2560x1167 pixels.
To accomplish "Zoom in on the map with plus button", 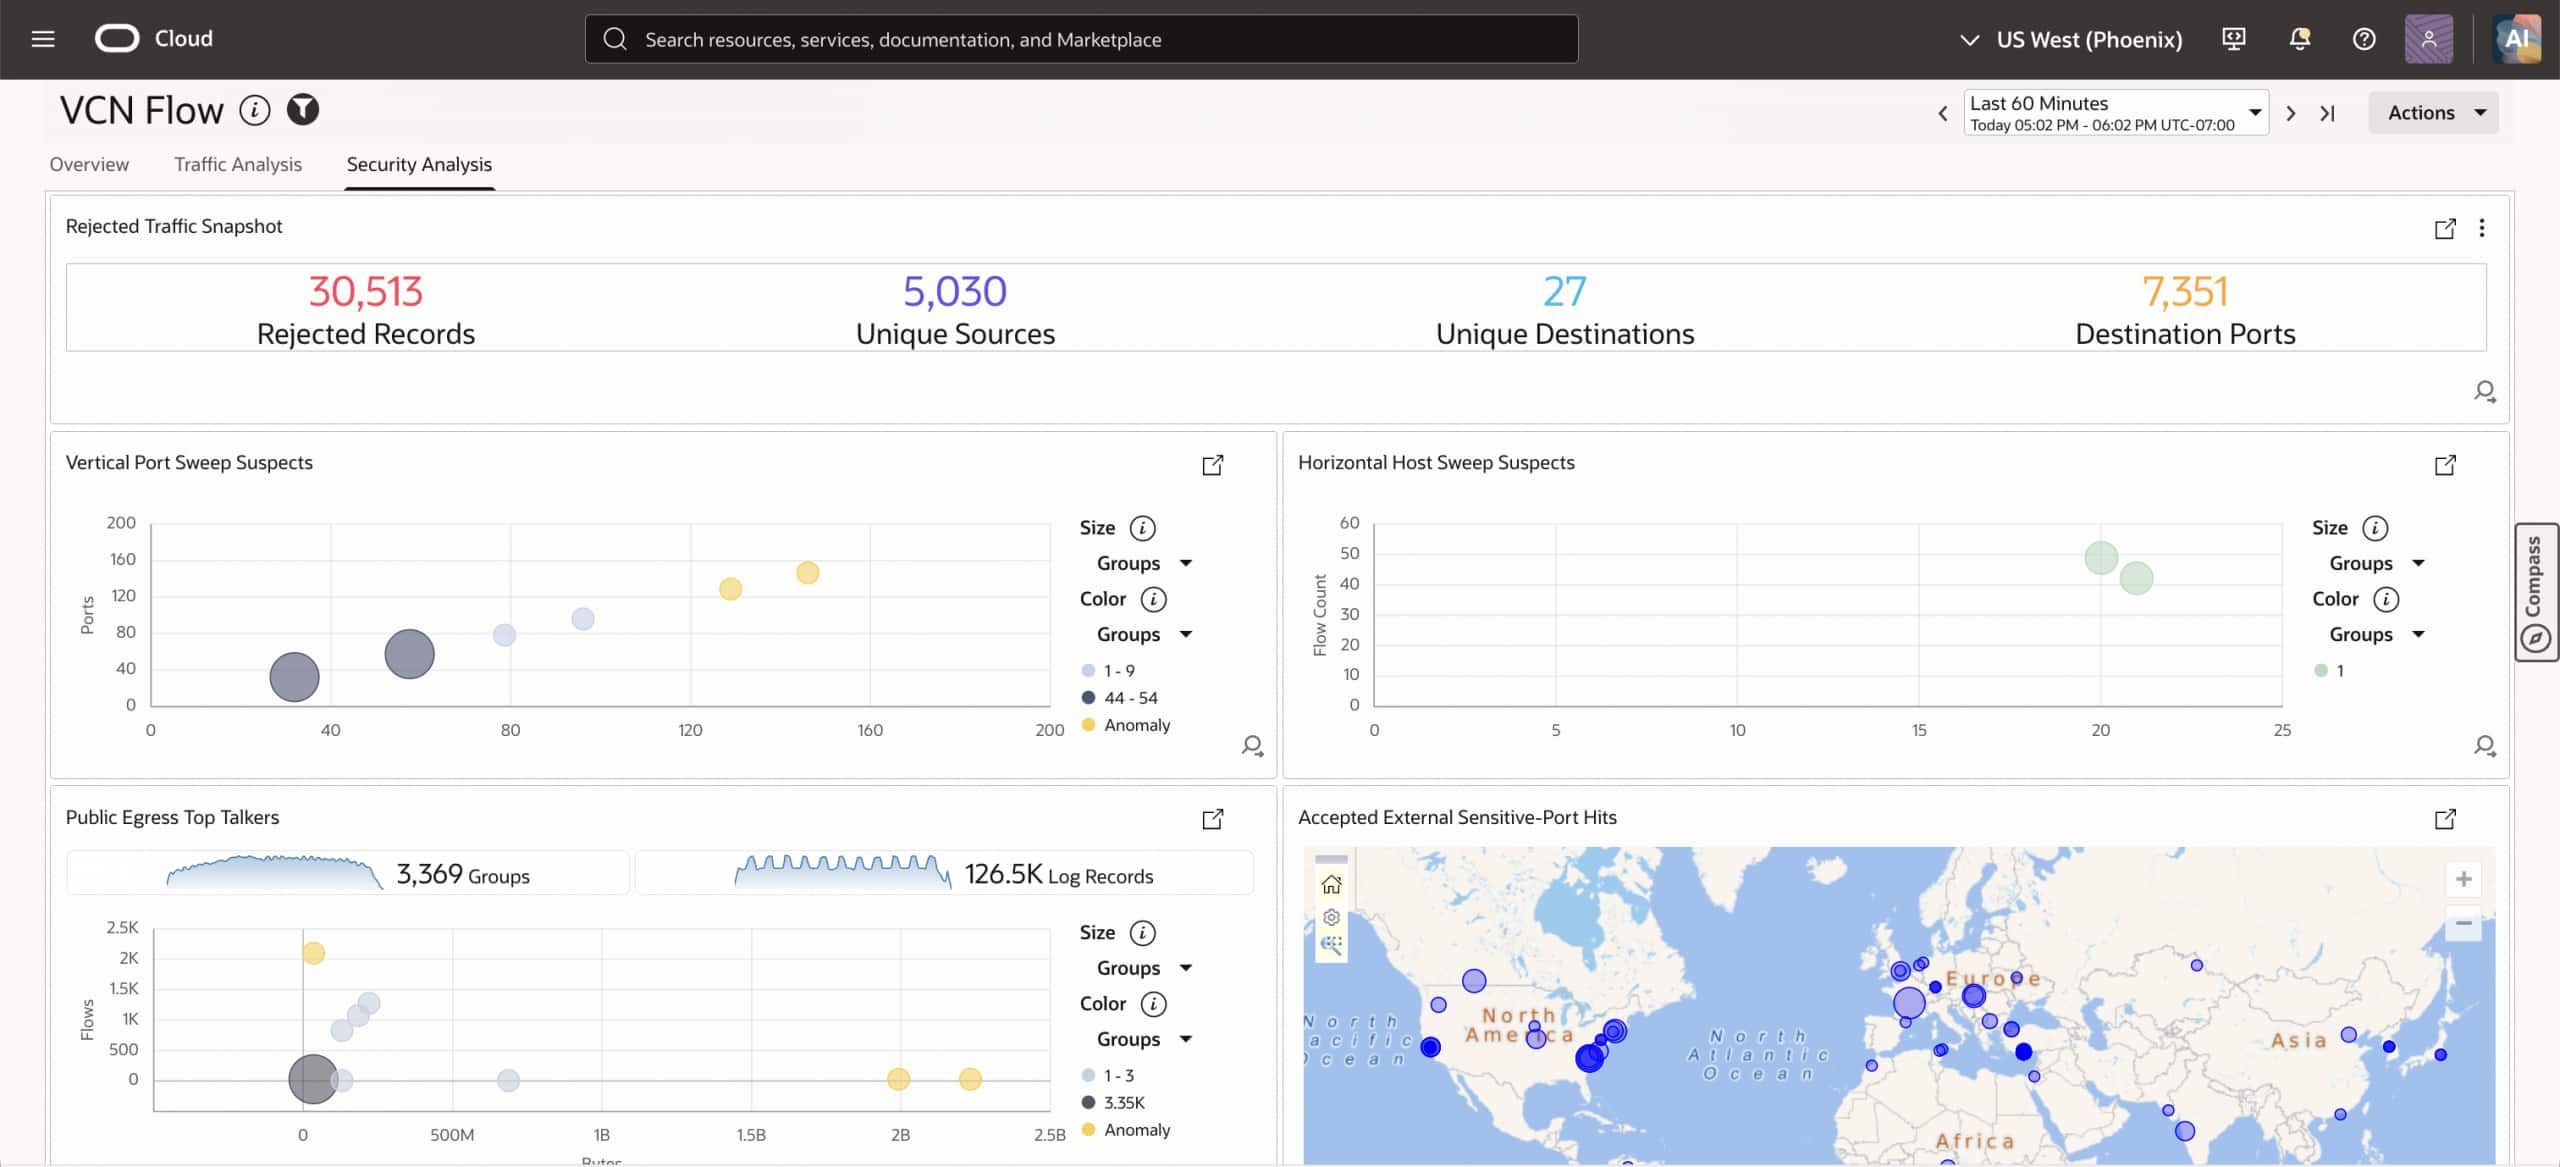I will (2463, 879).
